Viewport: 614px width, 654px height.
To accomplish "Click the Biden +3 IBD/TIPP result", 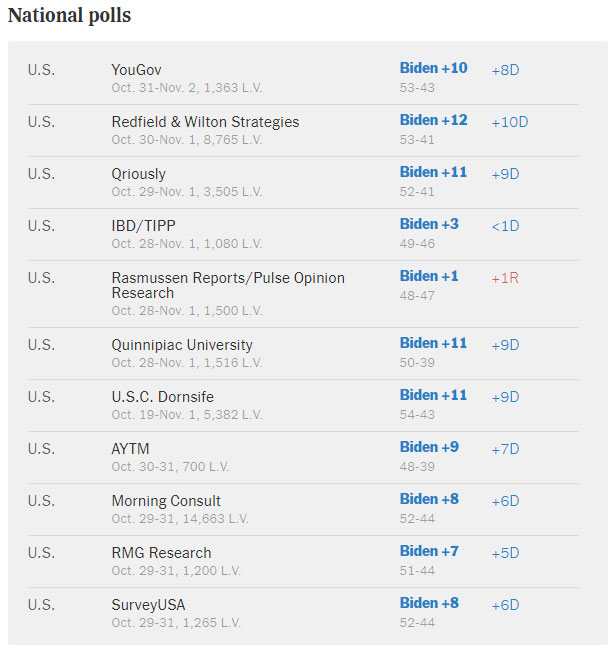I will tap(429, 224).
